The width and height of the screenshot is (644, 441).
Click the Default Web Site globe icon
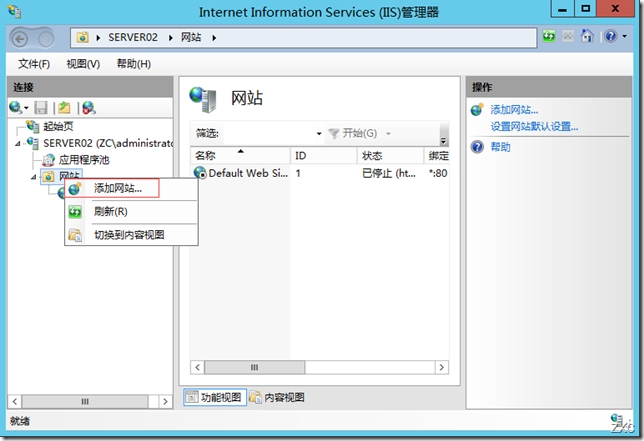pos(200,173)
